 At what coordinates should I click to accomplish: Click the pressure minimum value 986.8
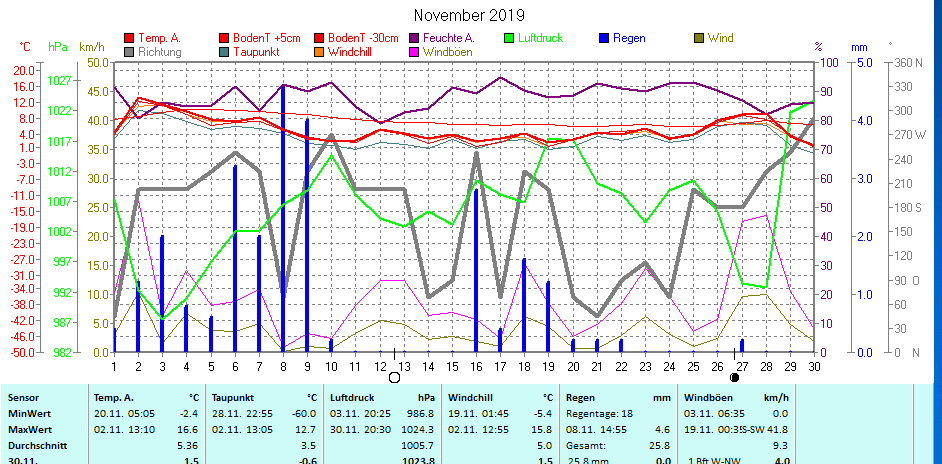click(x=421, y=414)
